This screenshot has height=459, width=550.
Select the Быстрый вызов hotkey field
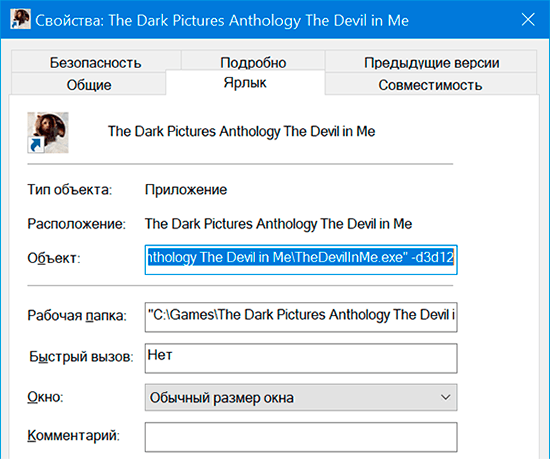click(301, 358)
